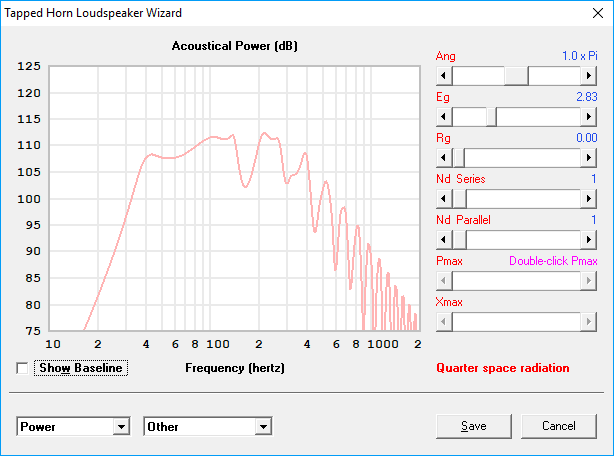The image size is (614, 456).
Task: Click the Pmax slider left arrow
Action: pyautogui.click(x=444, y=281)
